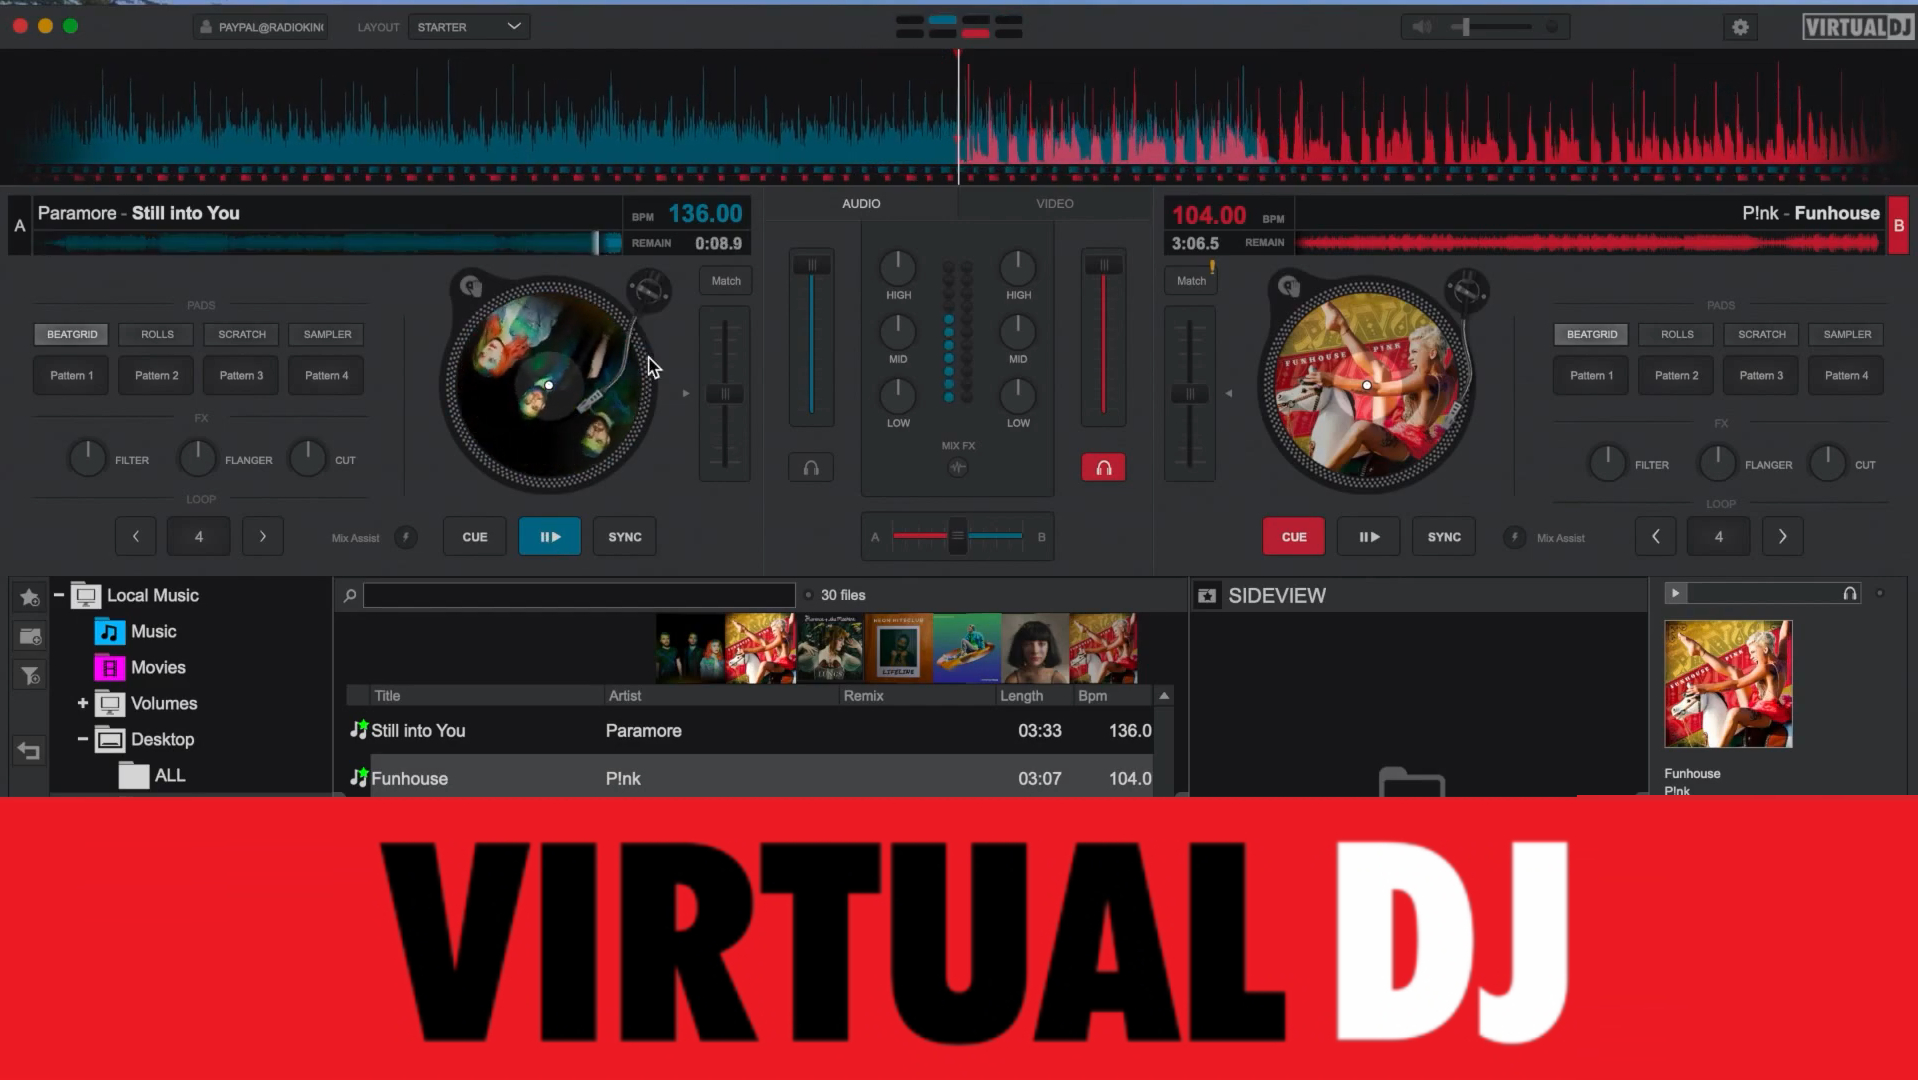Click deck B red headphone cue icon
Screen dimensions: 1918x1080
click(1103, 467)
